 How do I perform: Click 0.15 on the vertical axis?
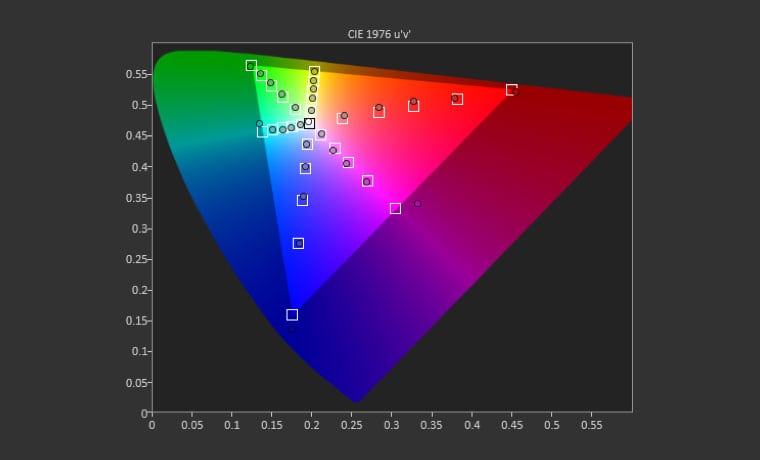(x=136, y=321)
